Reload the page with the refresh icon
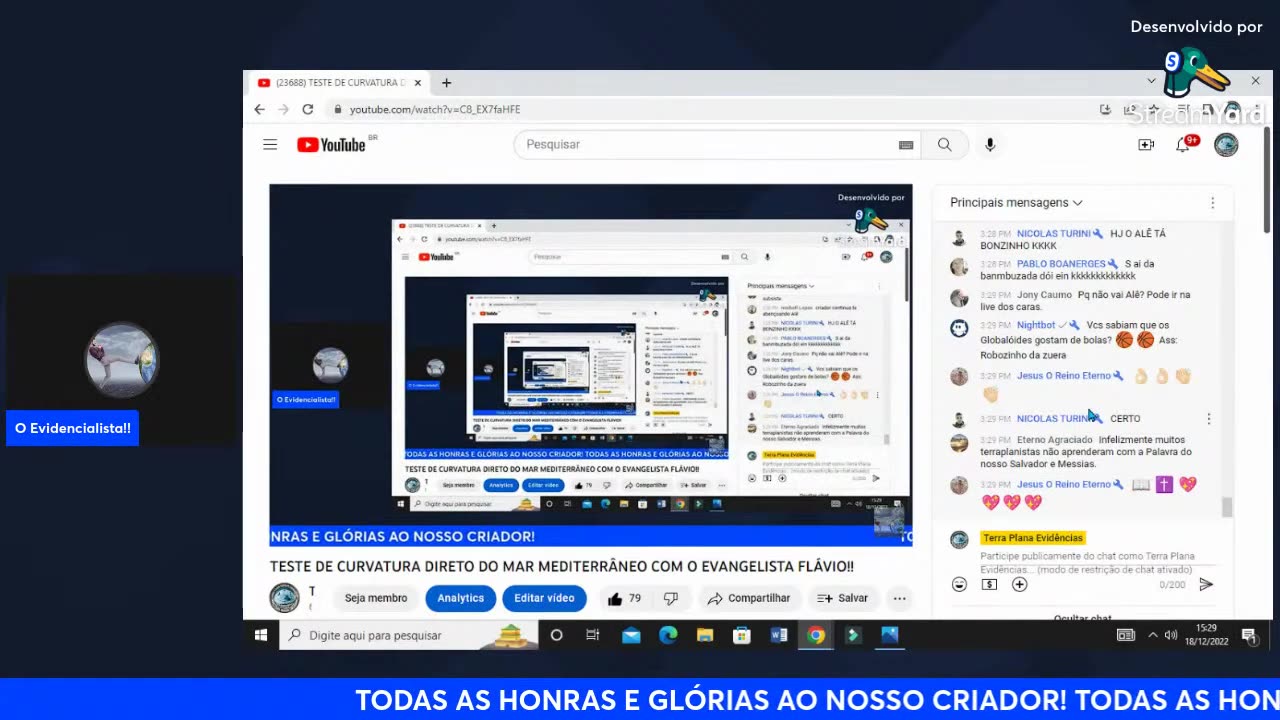Image resolution: width=1280 pixels, height=720 pixels. pos(308,109)
